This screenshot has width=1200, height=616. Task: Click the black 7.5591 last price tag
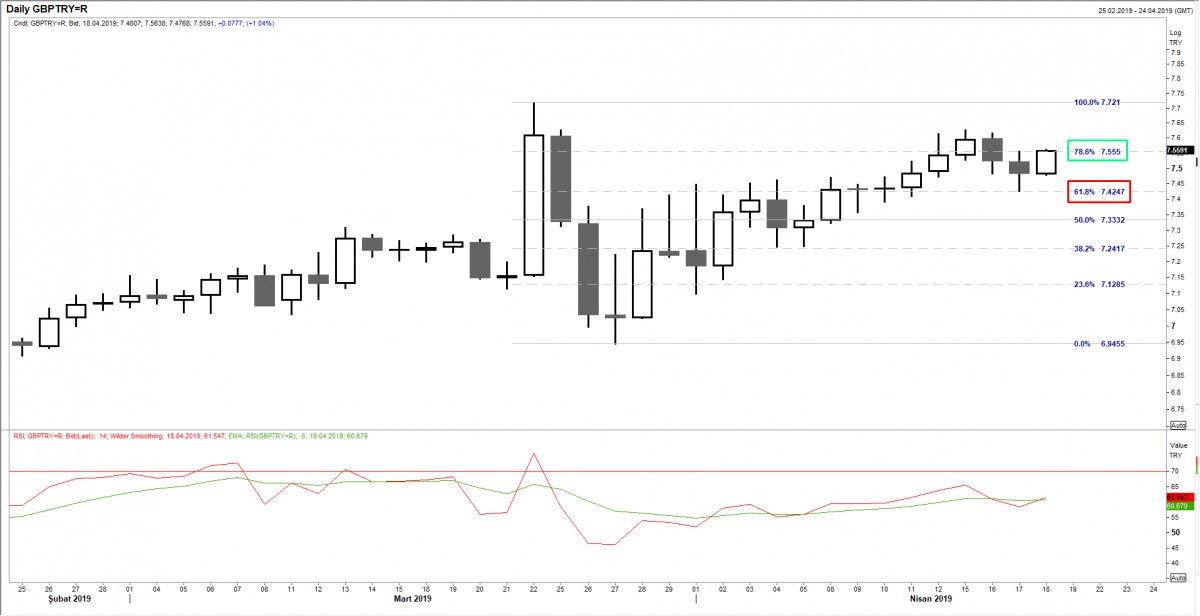(x=1180, y=151)
